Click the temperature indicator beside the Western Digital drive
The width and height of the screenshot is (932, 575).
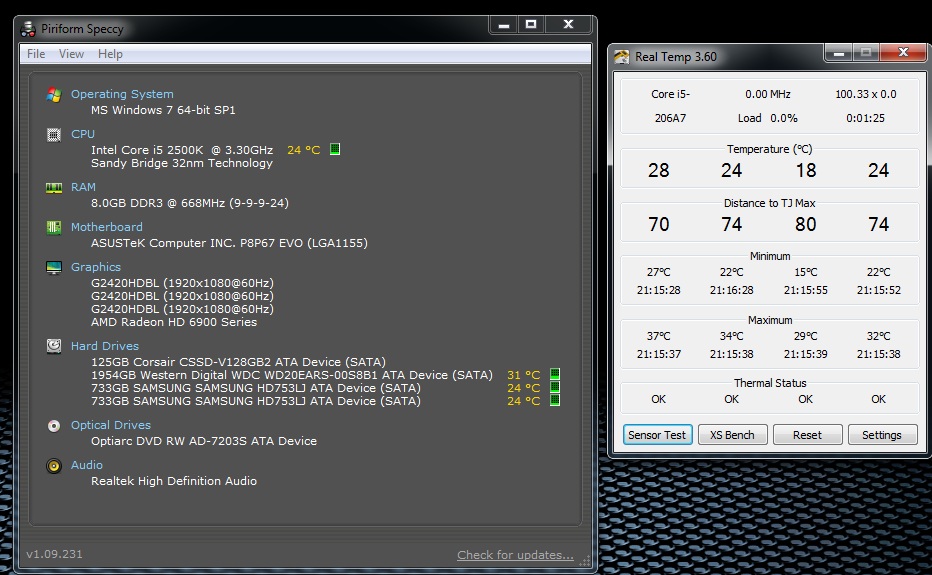[555, 374]
